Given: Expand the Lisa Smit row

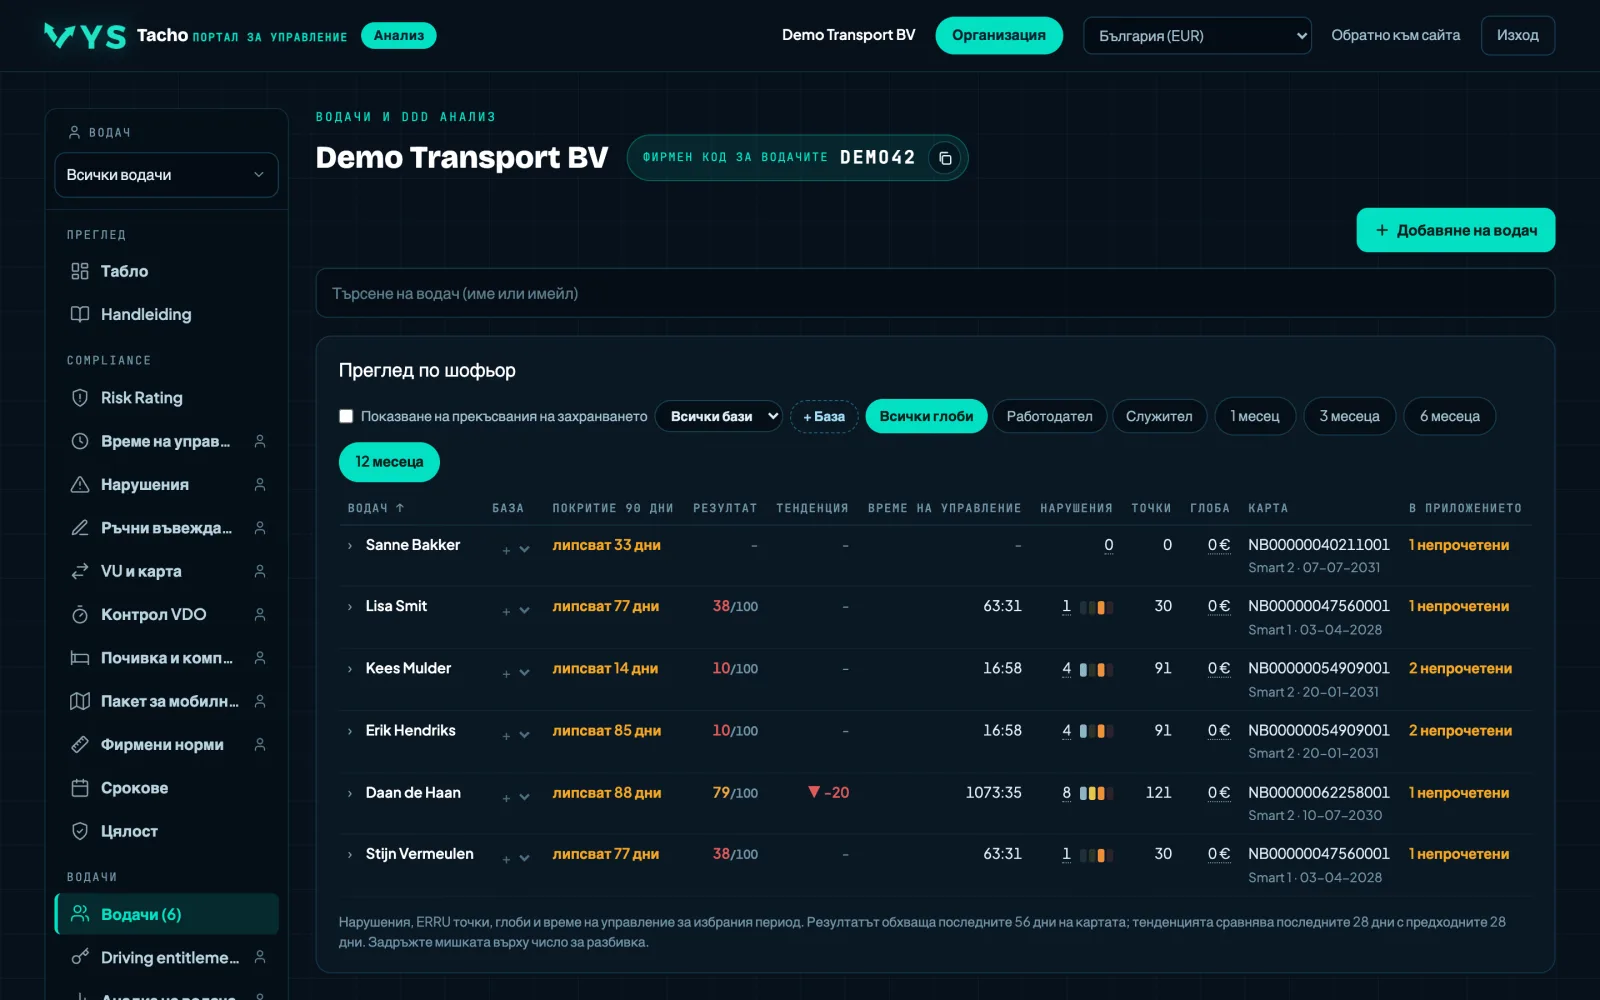Looking at the screenshot, I should [x=350, y=607].
